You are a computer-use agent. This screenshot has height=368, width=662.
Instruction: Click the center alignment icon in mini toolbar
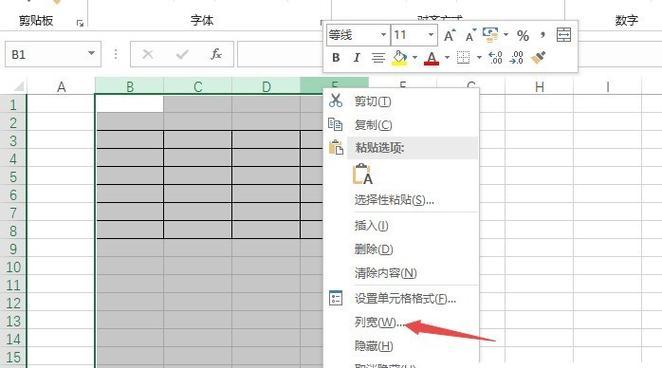pos(378,57)
